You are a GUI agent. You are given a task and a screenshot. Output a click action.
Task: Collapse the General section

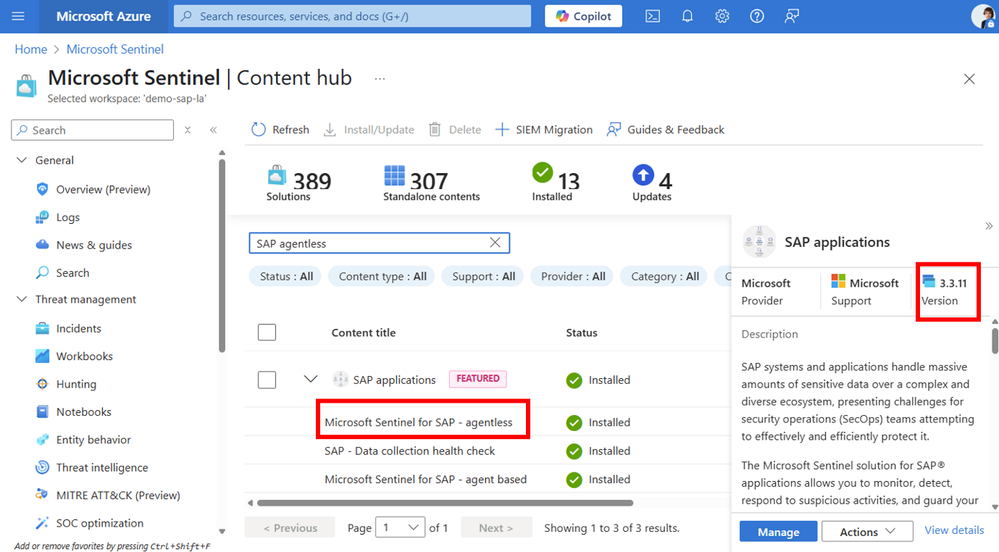pos(22,160)
